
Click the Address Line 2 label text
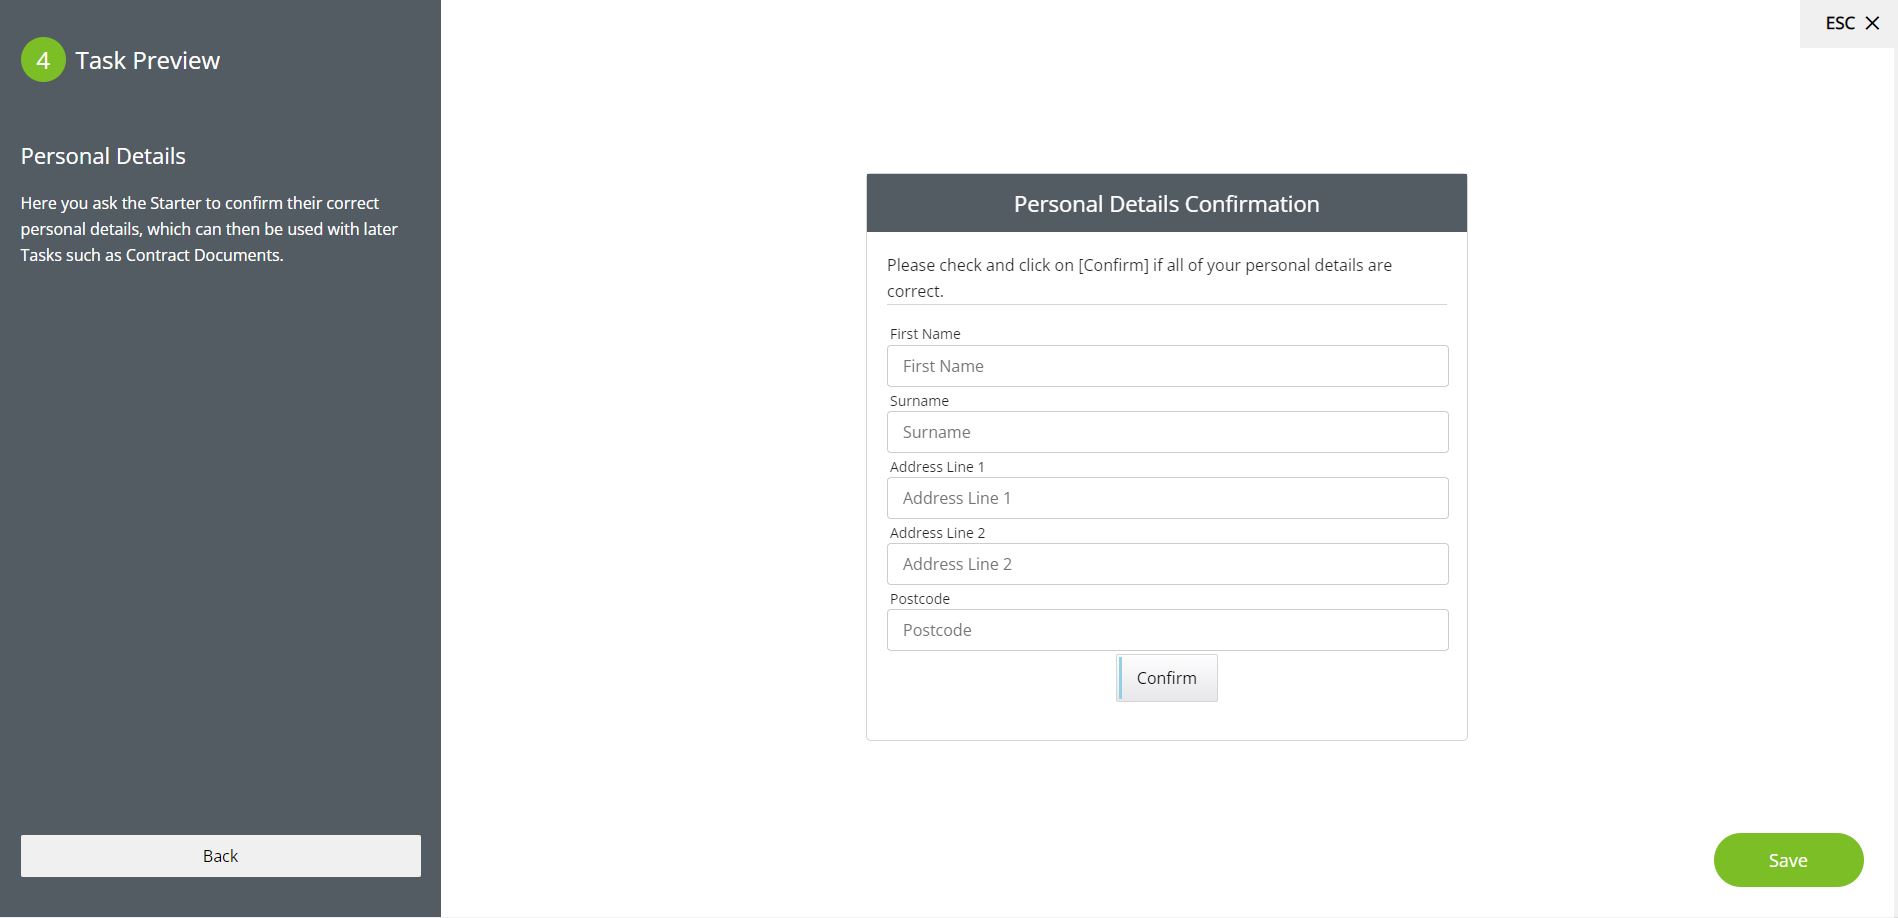click(937, 533)
